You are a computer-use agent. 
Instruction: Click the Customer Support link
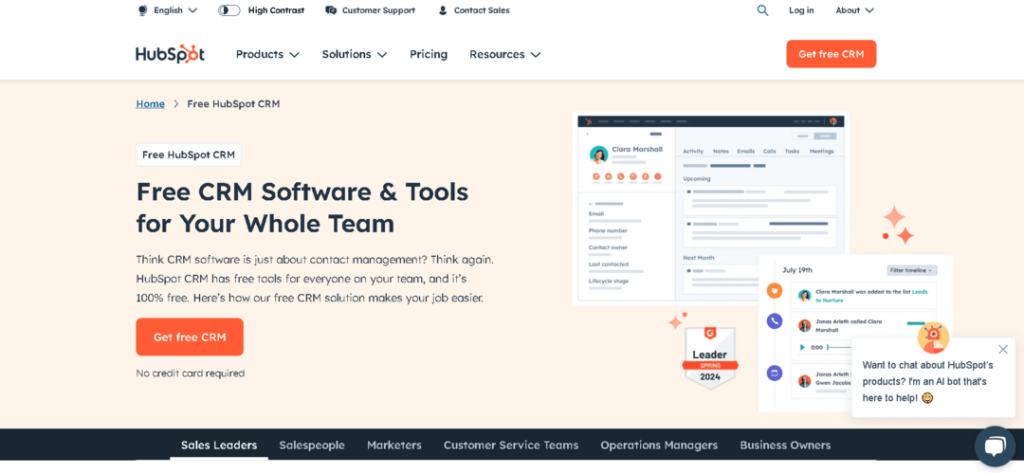[378, 10]
